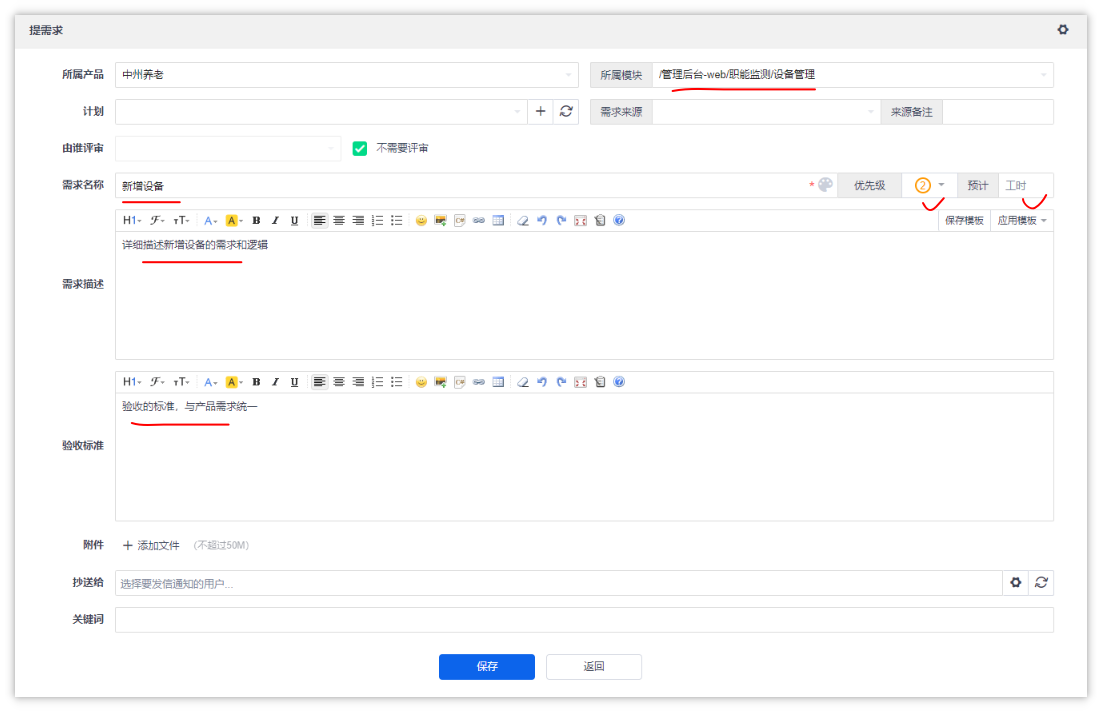Pick a highlight background color in 验收标准 toolbar
This screenshot has width=1102, height=712.
pyautogui.click(x=233, y=382)
